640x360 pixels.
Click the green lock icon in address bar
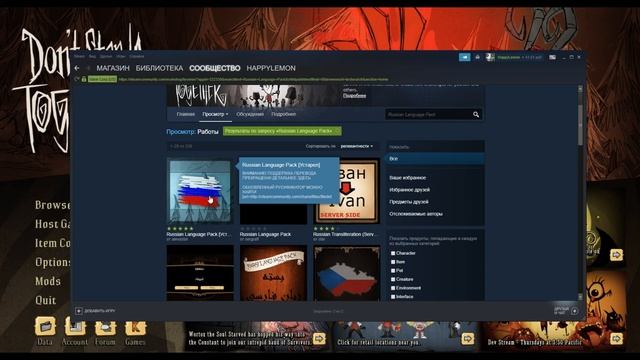tap(84, 79)
